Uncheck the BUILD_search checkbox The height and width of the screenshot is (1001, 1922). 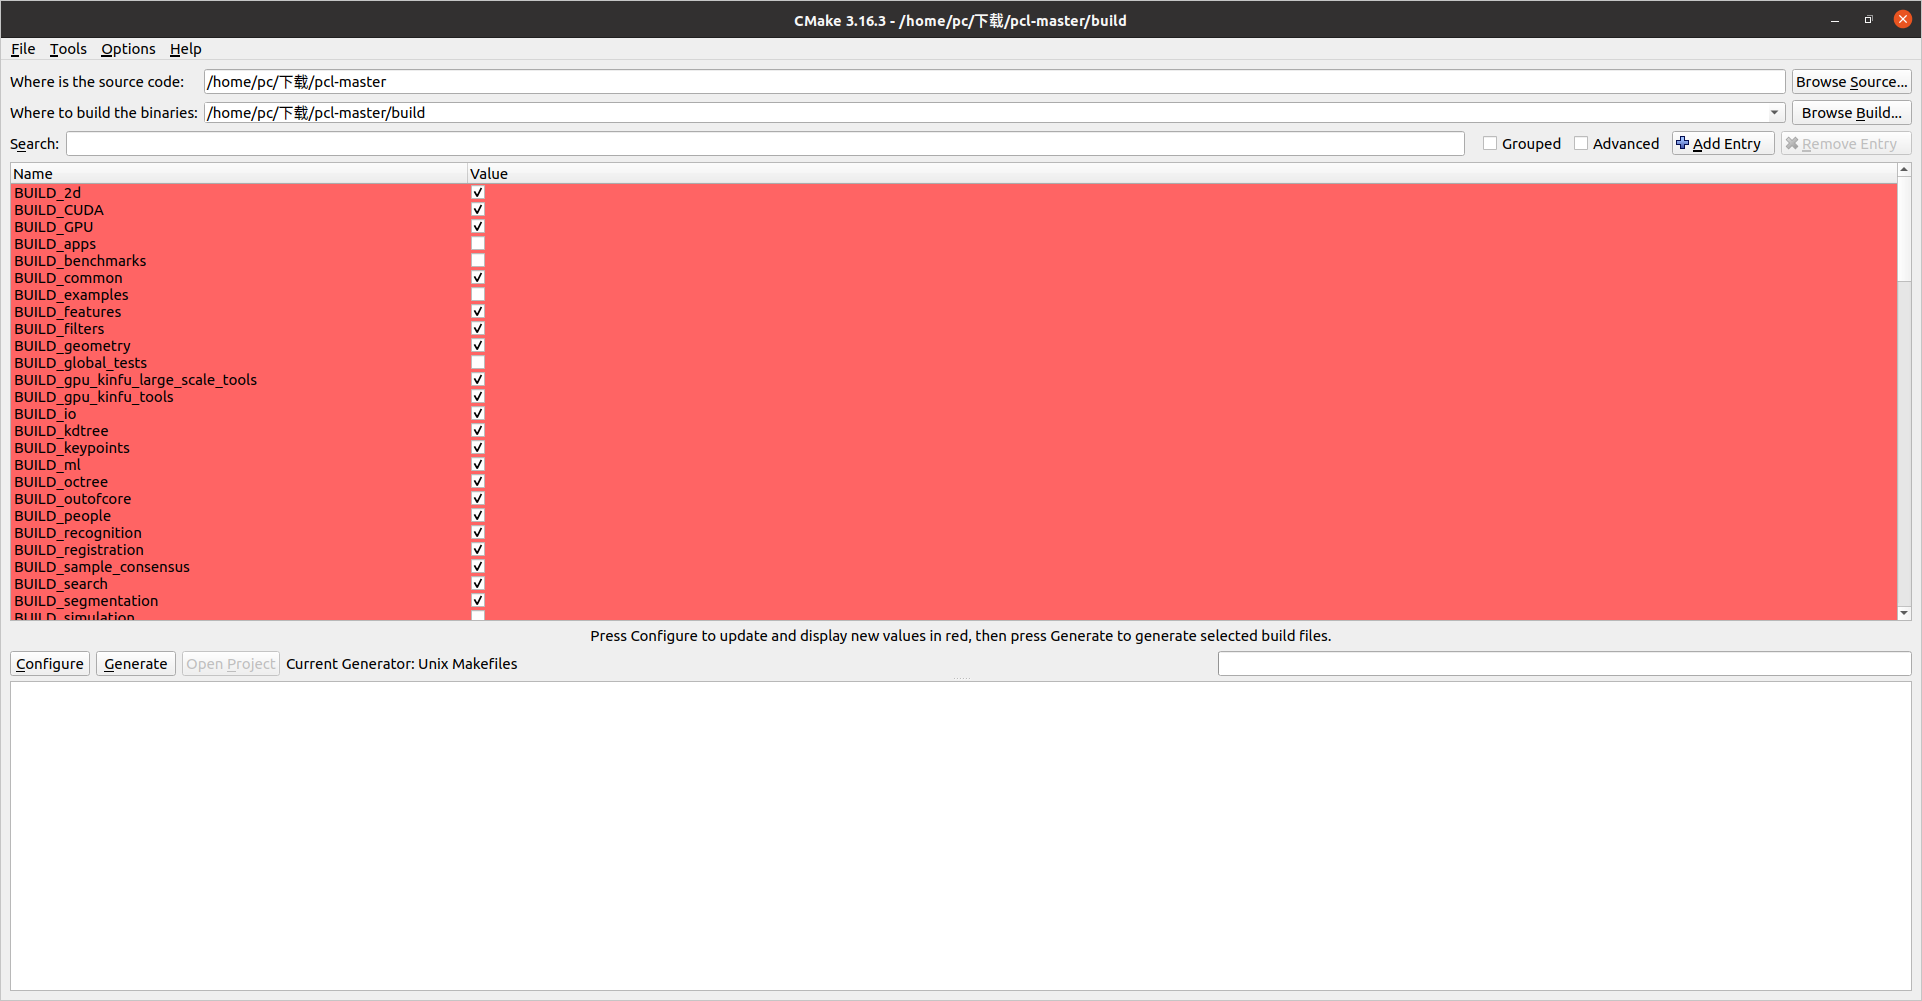(478, 584)
